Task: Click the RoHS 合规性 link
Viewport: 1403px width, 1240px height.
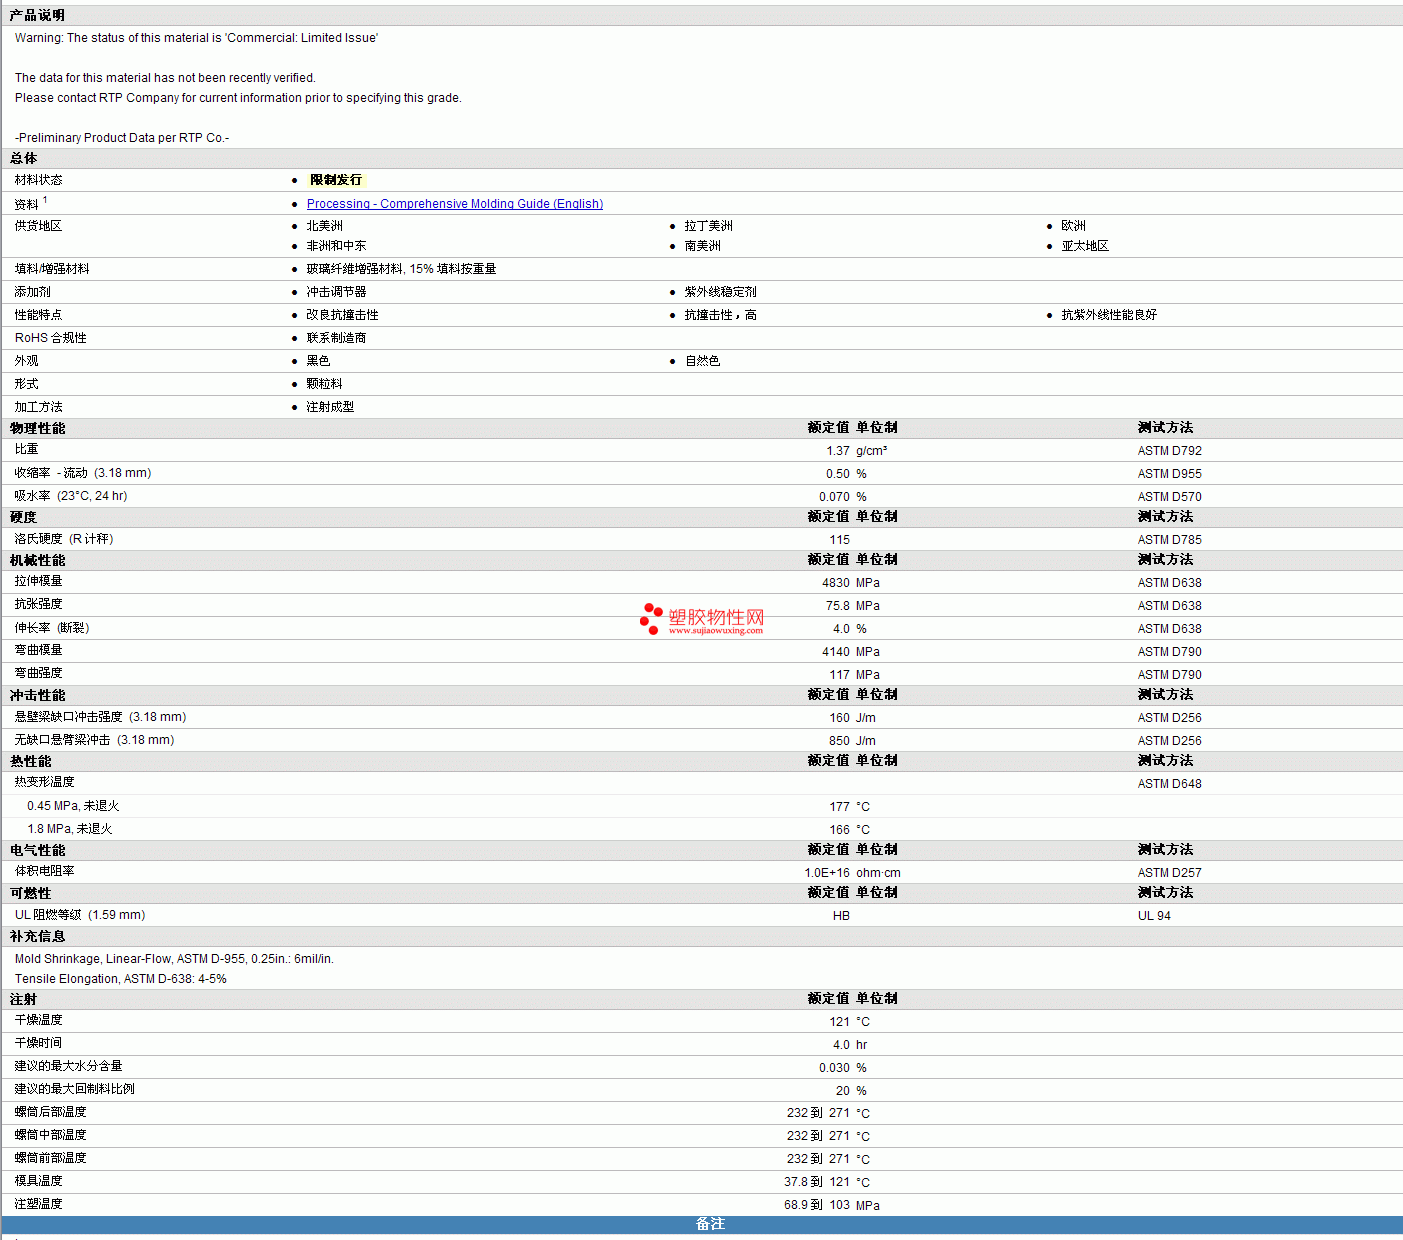Action: click(x=50, y=338)
